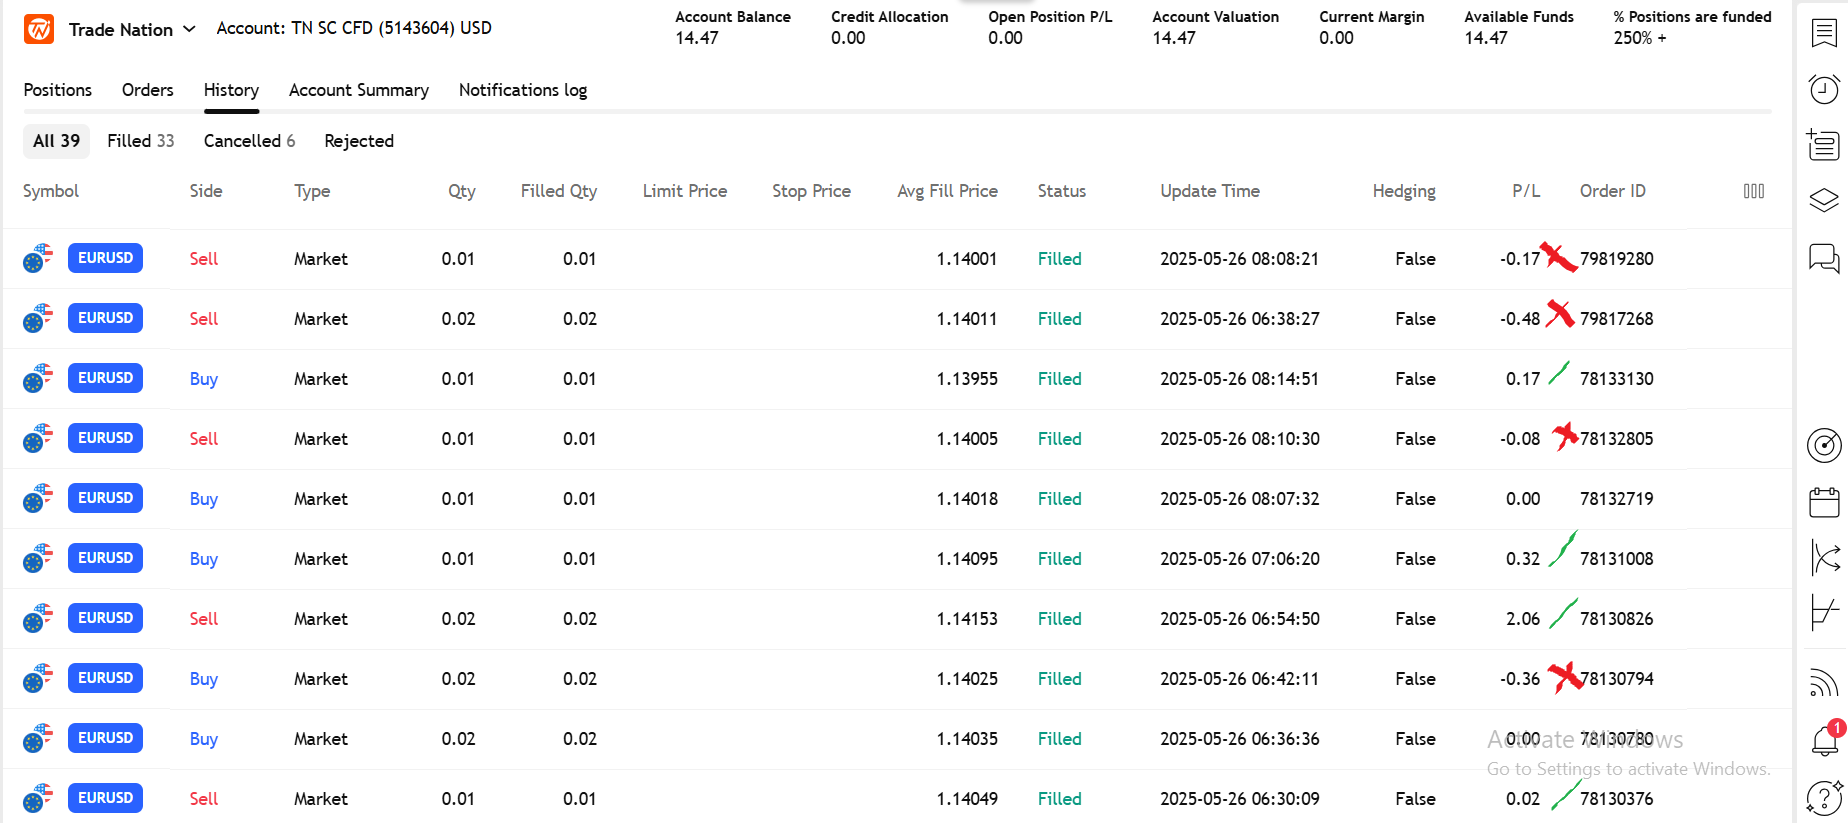Open the help question mark icon

(1824, 798)
